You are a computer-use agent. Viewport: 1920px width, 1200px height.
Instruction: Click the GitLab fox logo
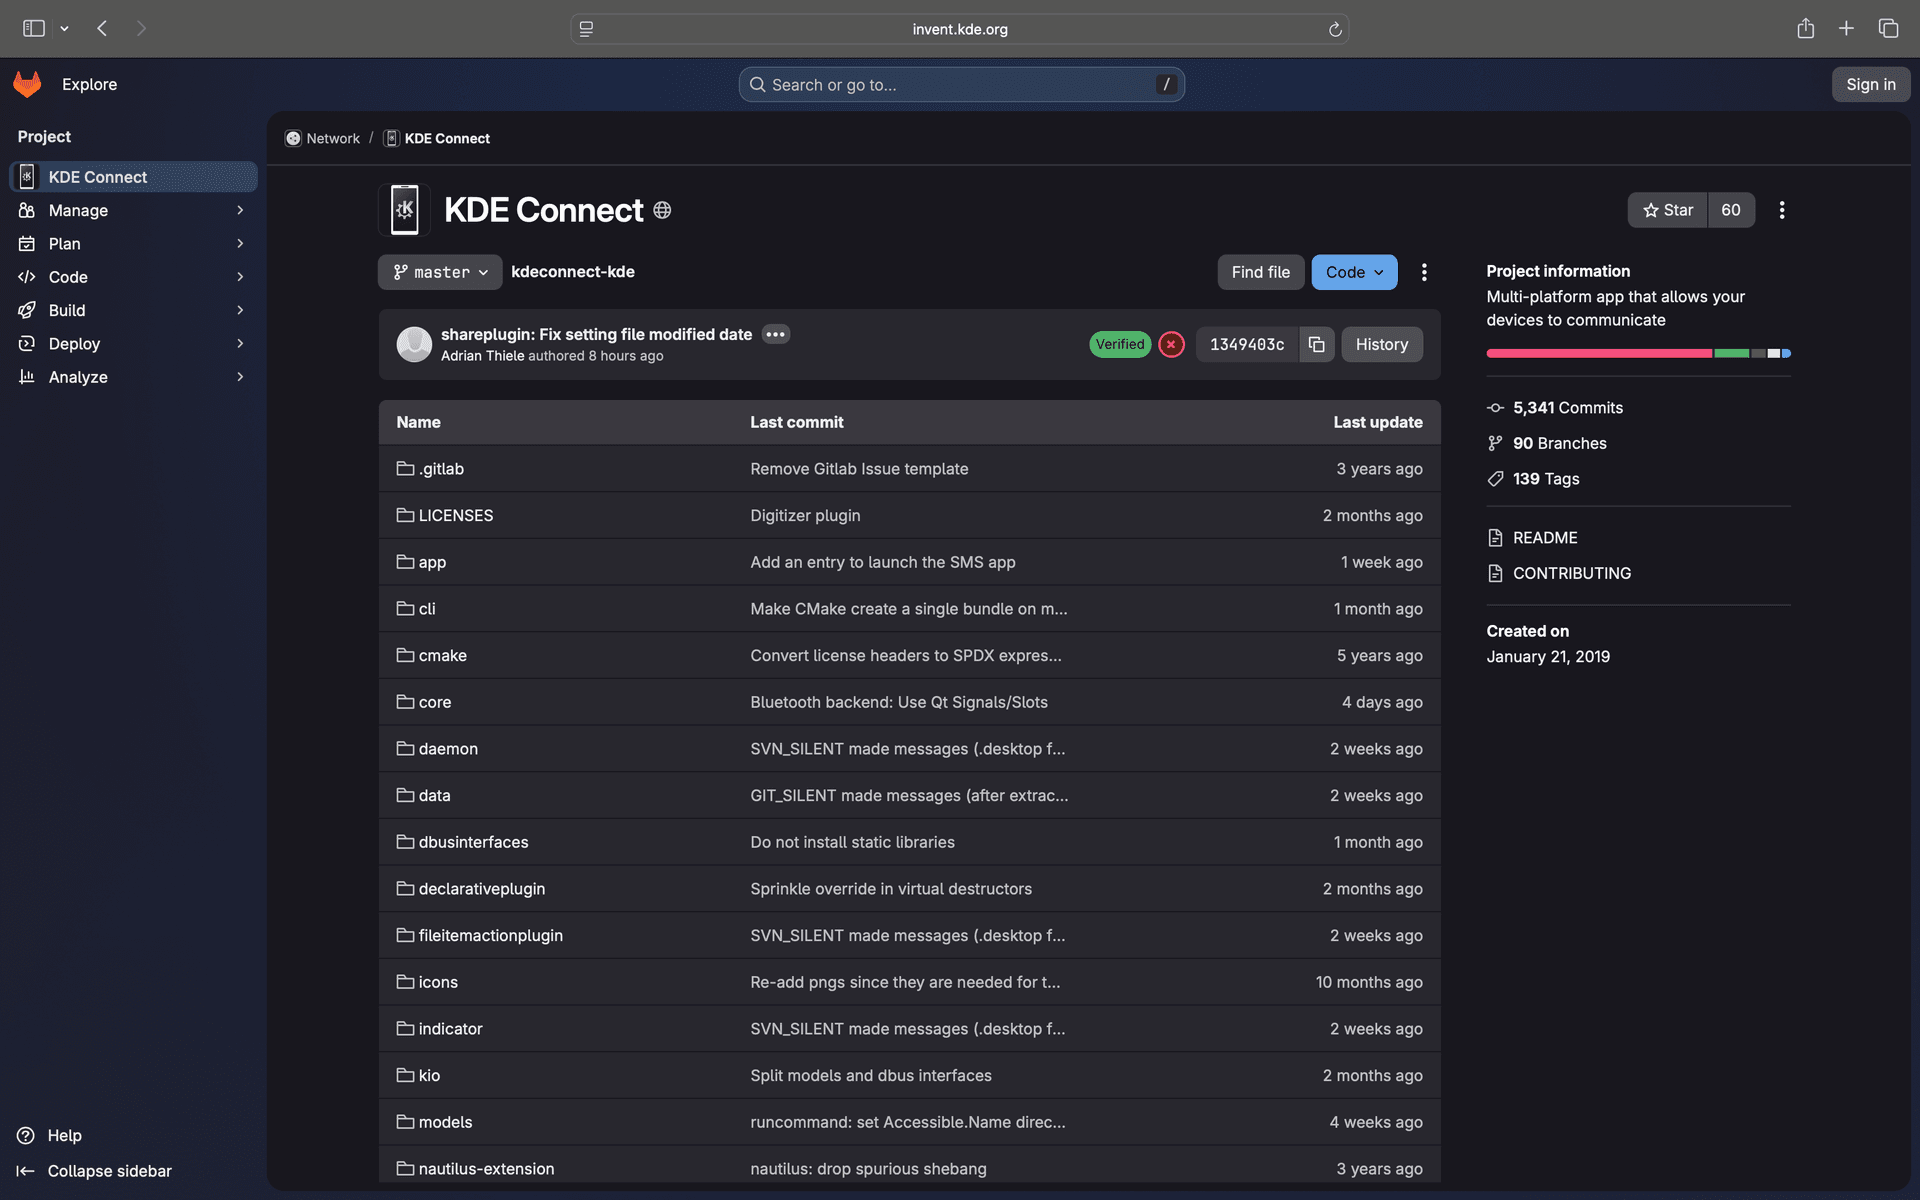[x=27, y=84]
